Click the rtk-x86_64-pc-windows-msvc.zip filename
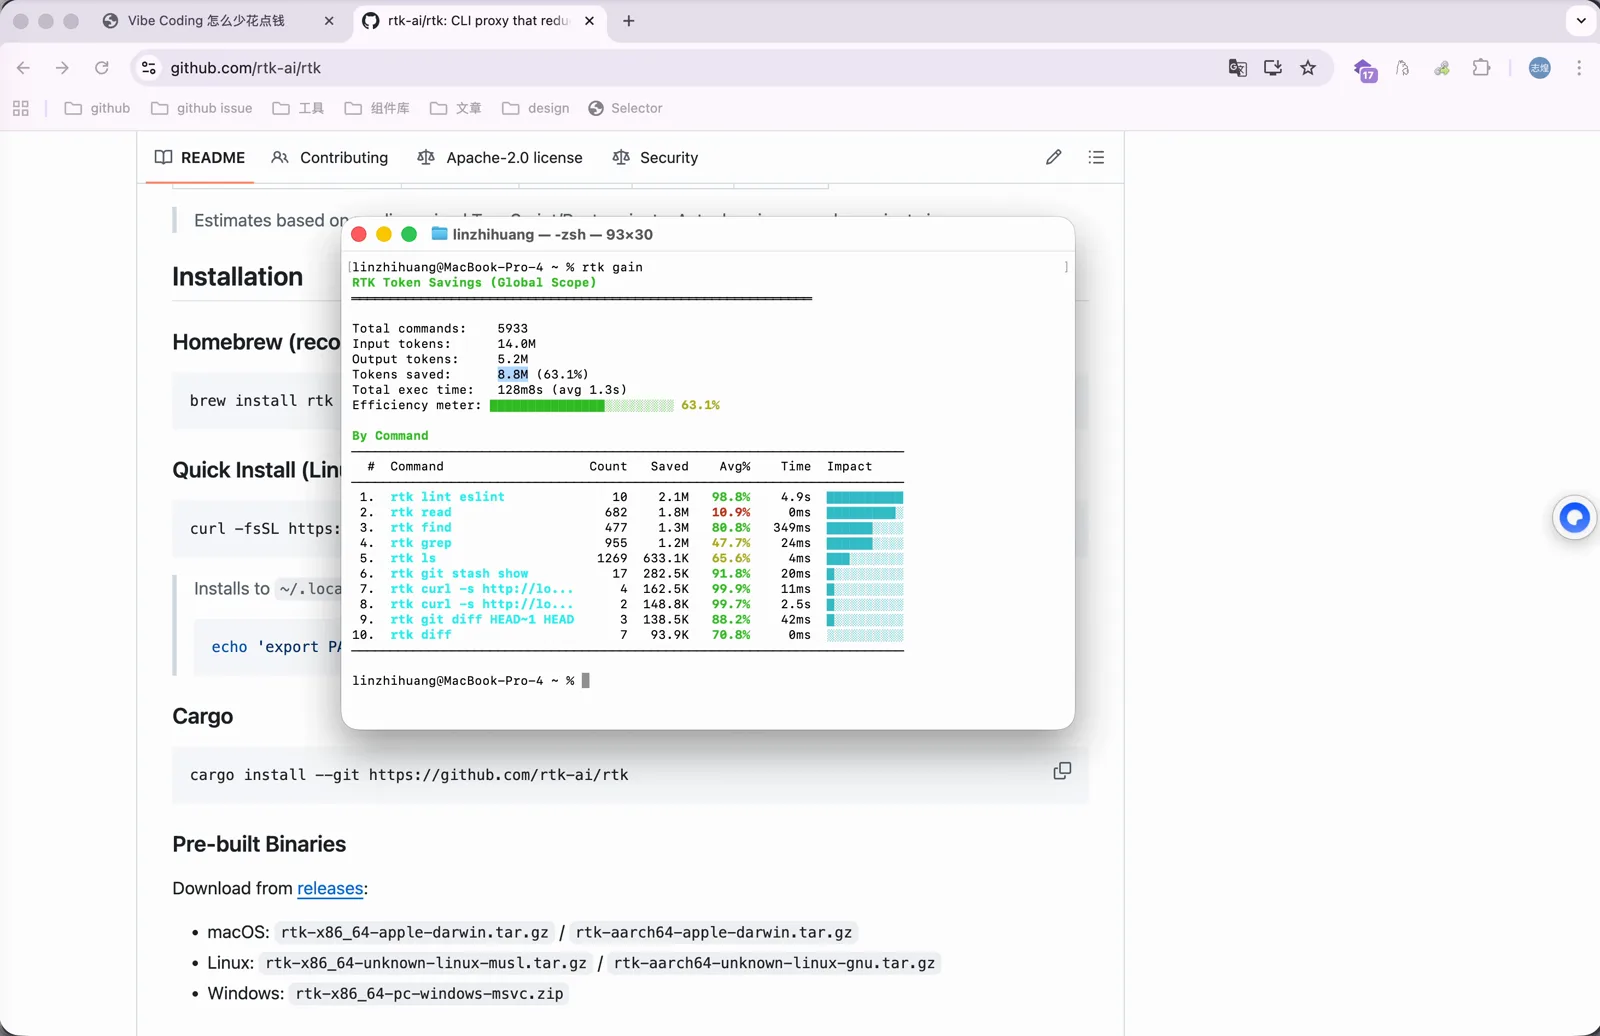Screen dimensions: 1600x1036 pyautogui.click(x=429, y=994)
